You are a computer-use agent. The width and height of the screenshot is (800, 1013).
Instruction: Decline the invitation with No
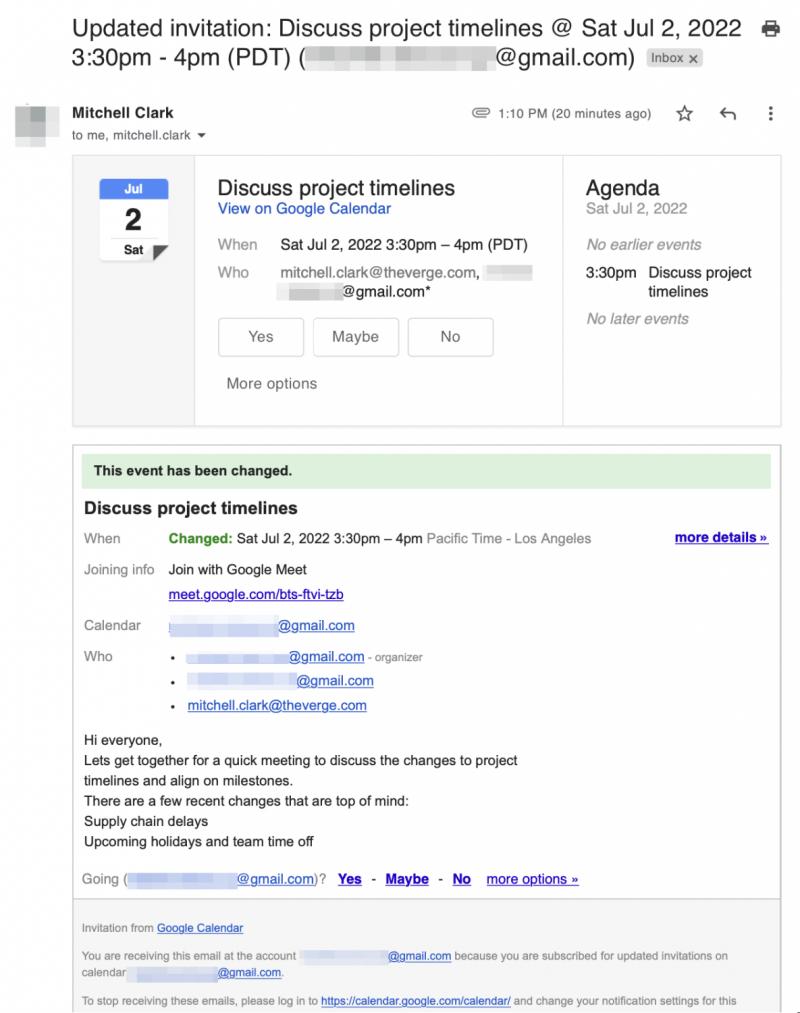450,337
